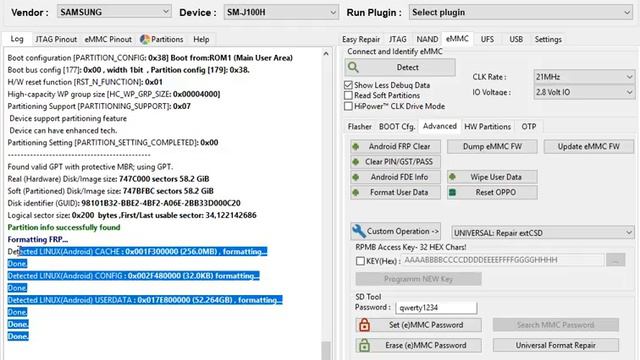Image resolution: width=640 pixels, height=360 pixels.
Task: Open the Device dropdown showing SM-J100H
Action: tap(281, 12)
